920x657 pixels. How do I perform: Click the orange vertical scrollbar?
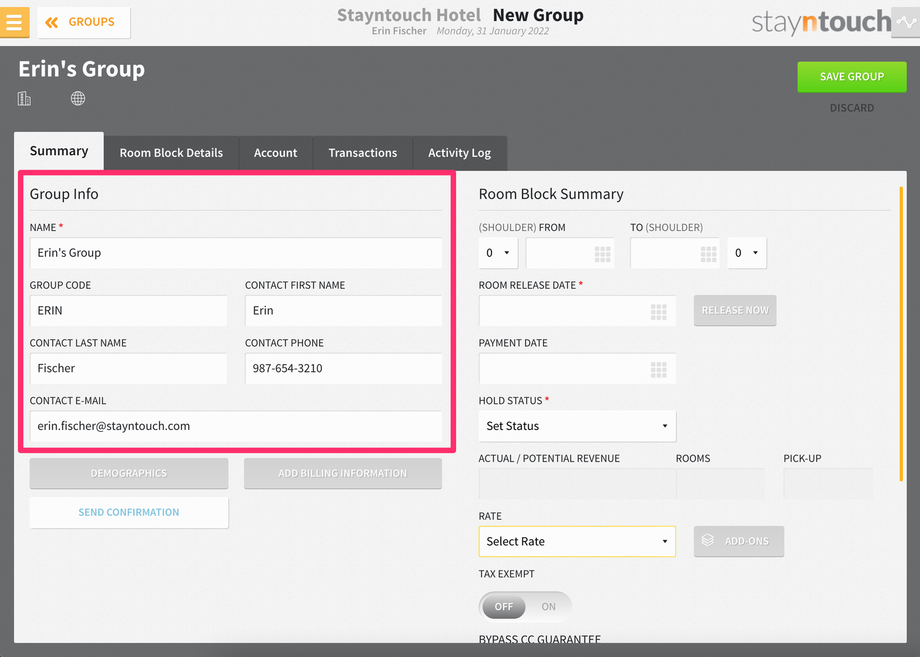point(901,334)
